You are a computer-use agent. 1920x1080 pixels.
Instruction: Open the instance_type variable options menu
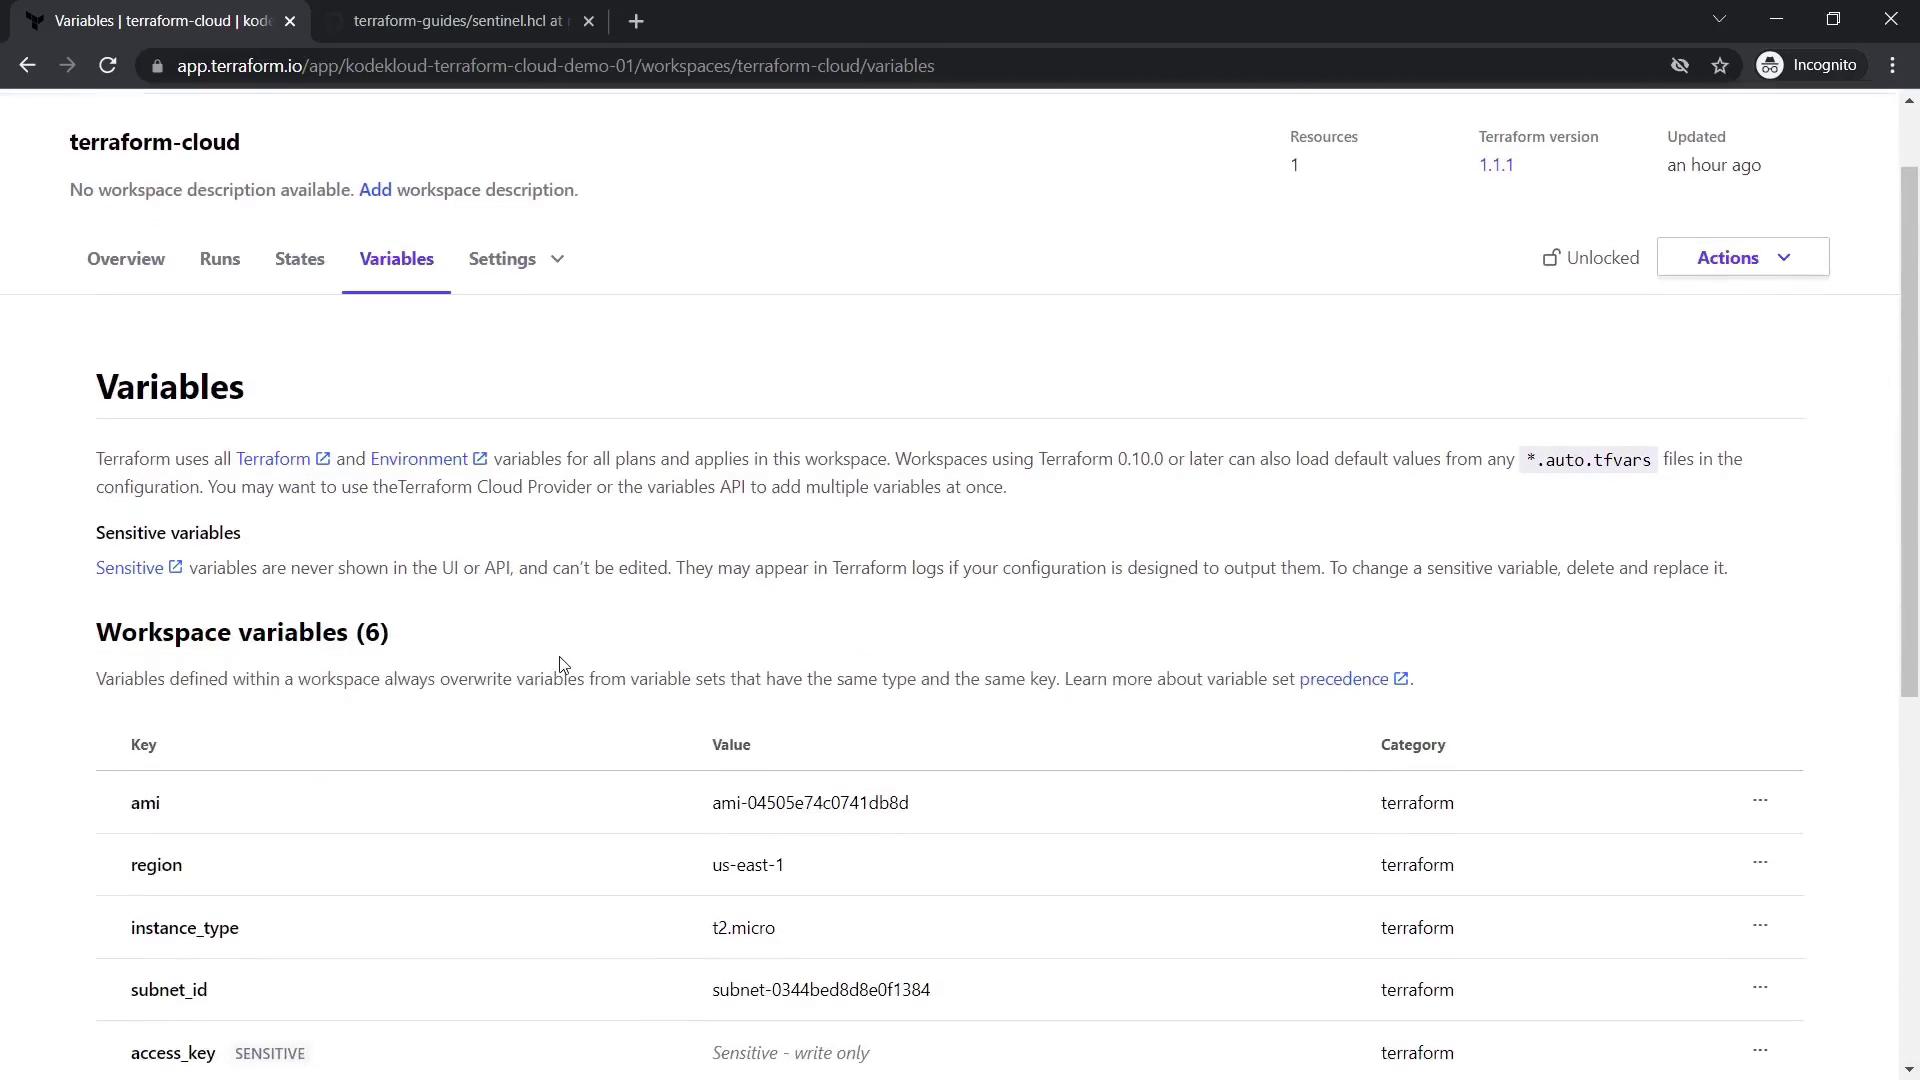1760,926
